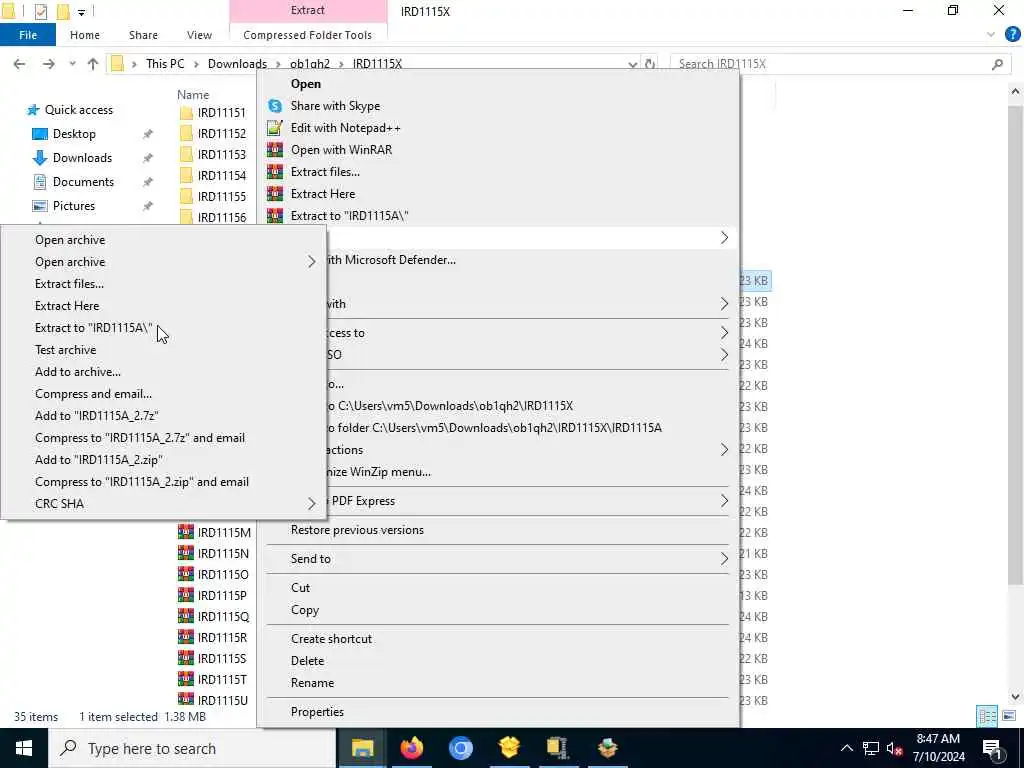Choose Delete in the context menu

(308, 661)
